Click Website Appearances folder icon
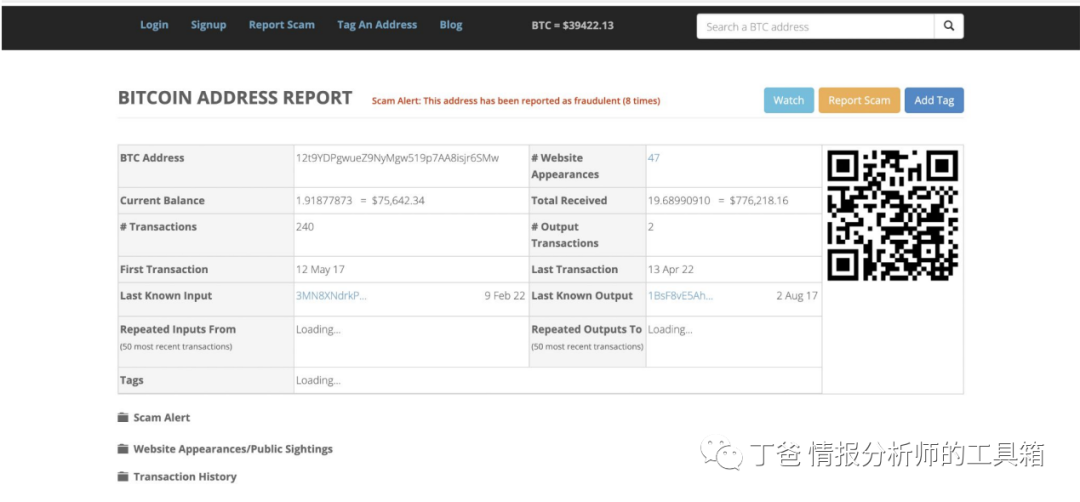The width and height of the screenshot is (1080, 502). coord(123,449)
